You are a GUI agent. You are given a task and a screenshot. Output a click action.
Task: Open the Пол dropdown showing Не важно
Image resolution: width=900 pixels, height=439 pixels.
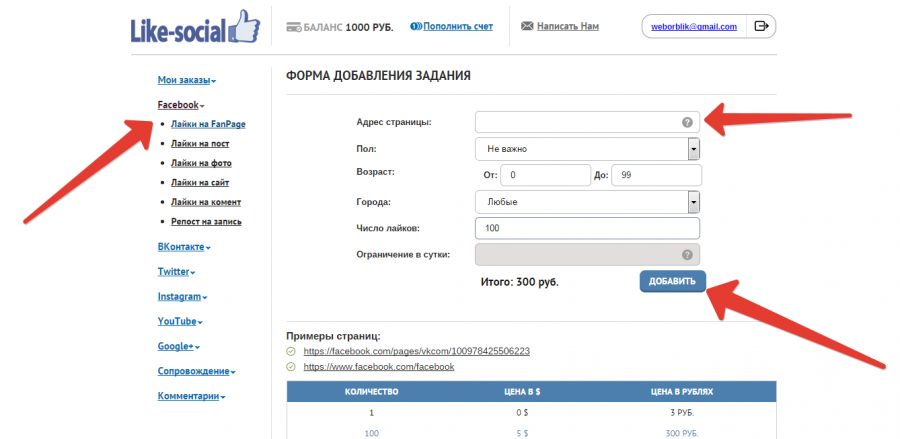[x=588, y=149]
